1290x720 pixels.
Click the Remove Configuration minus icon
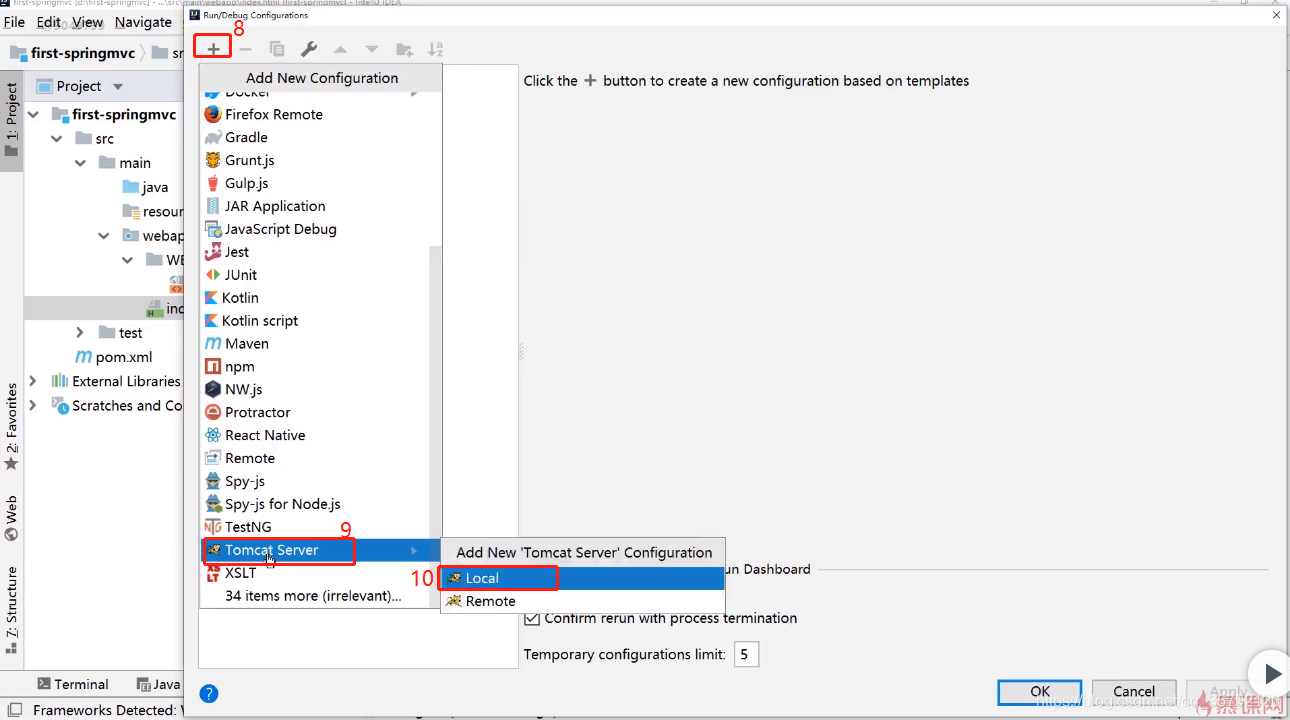[245, 49]
